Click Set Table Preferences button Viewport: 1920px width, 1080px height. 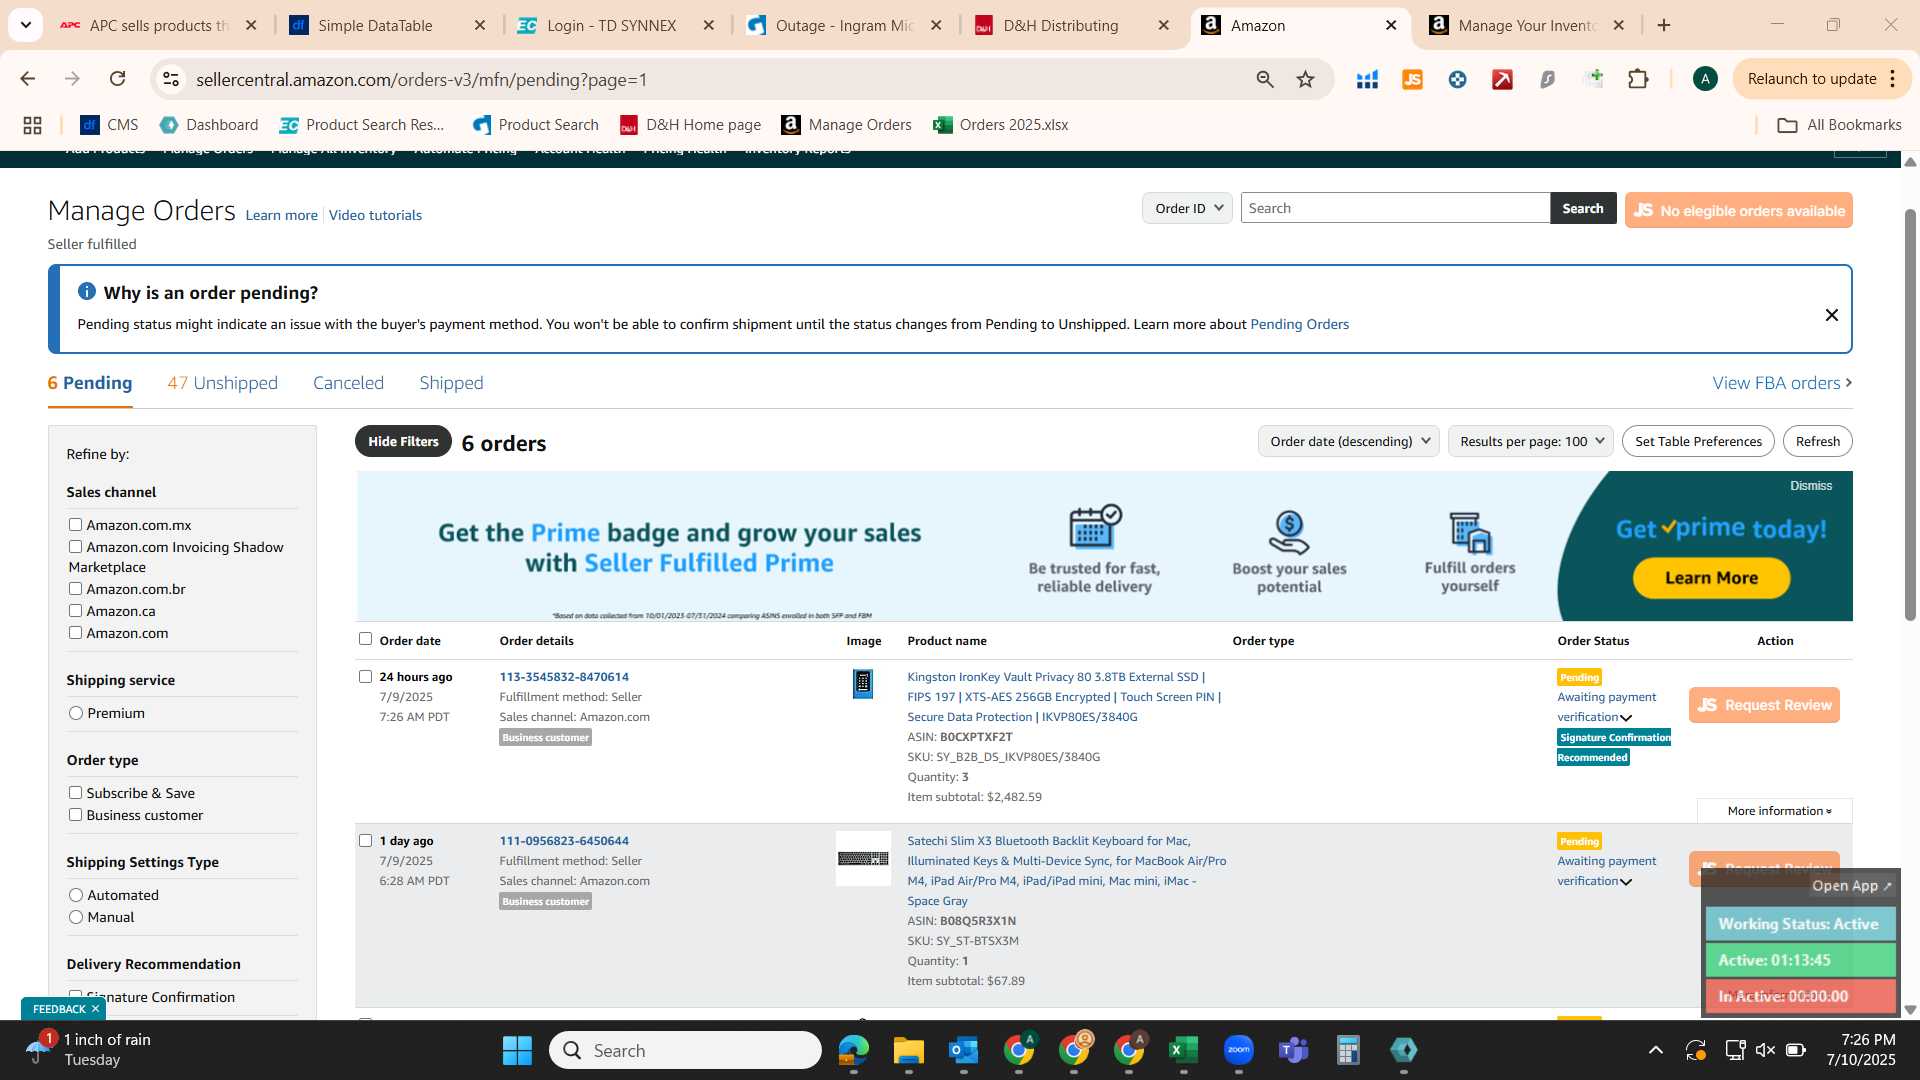tap(1698, 441)
